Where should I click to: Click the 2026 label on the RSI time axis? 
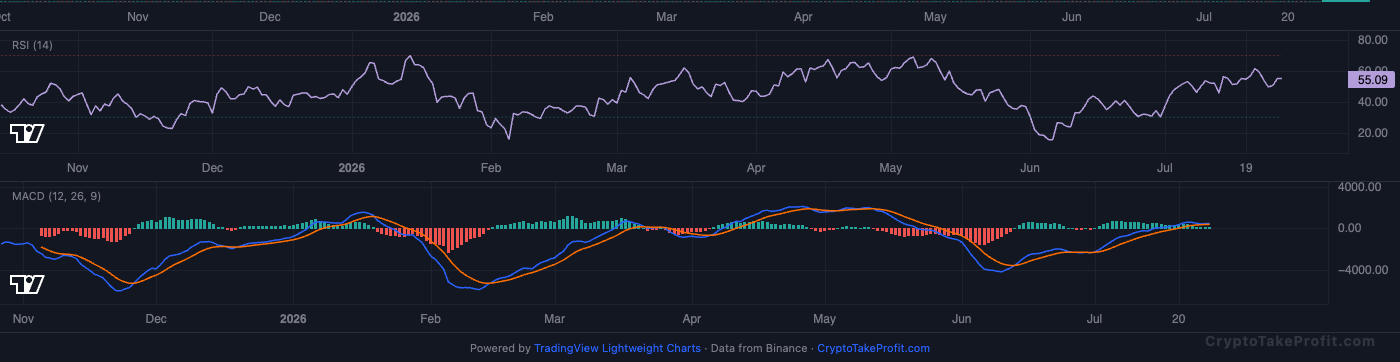(352, 168)
